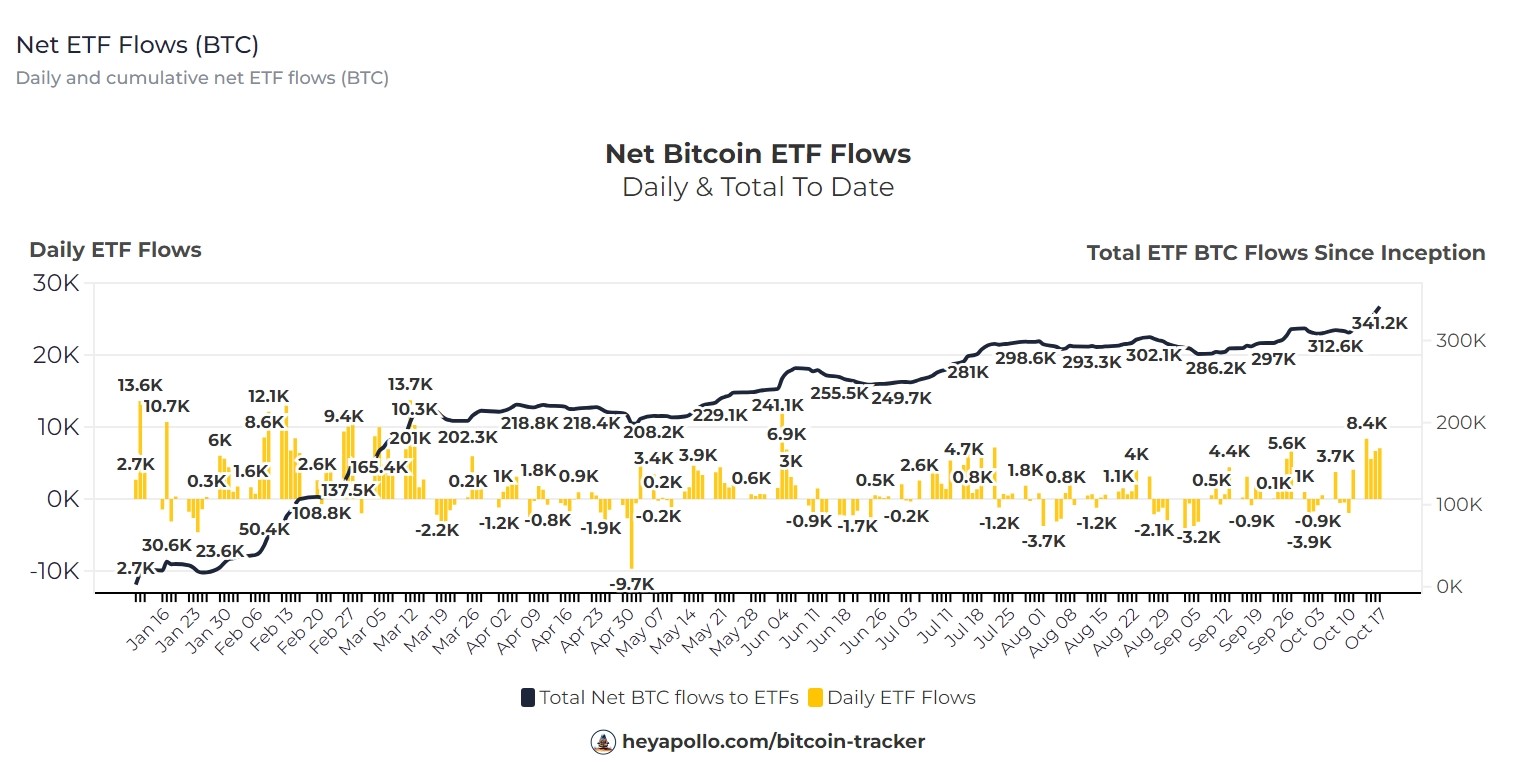Click the Daily ETF Flows left axis title
This screenshot has height=770, width=1513.
tap(115, 250)
